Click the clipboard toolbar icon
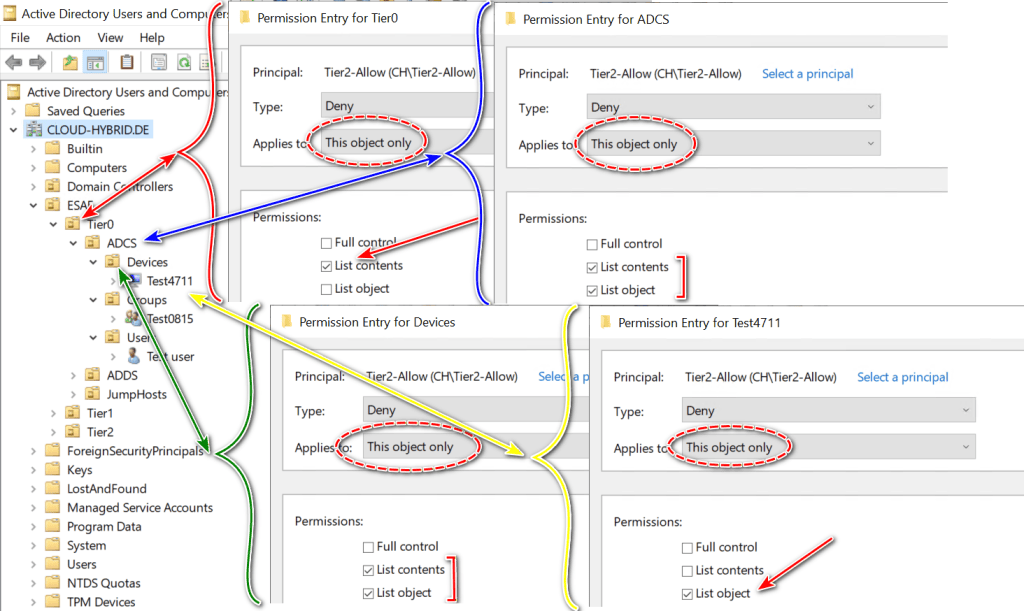The image size is (1024, 611). (127, 63)
